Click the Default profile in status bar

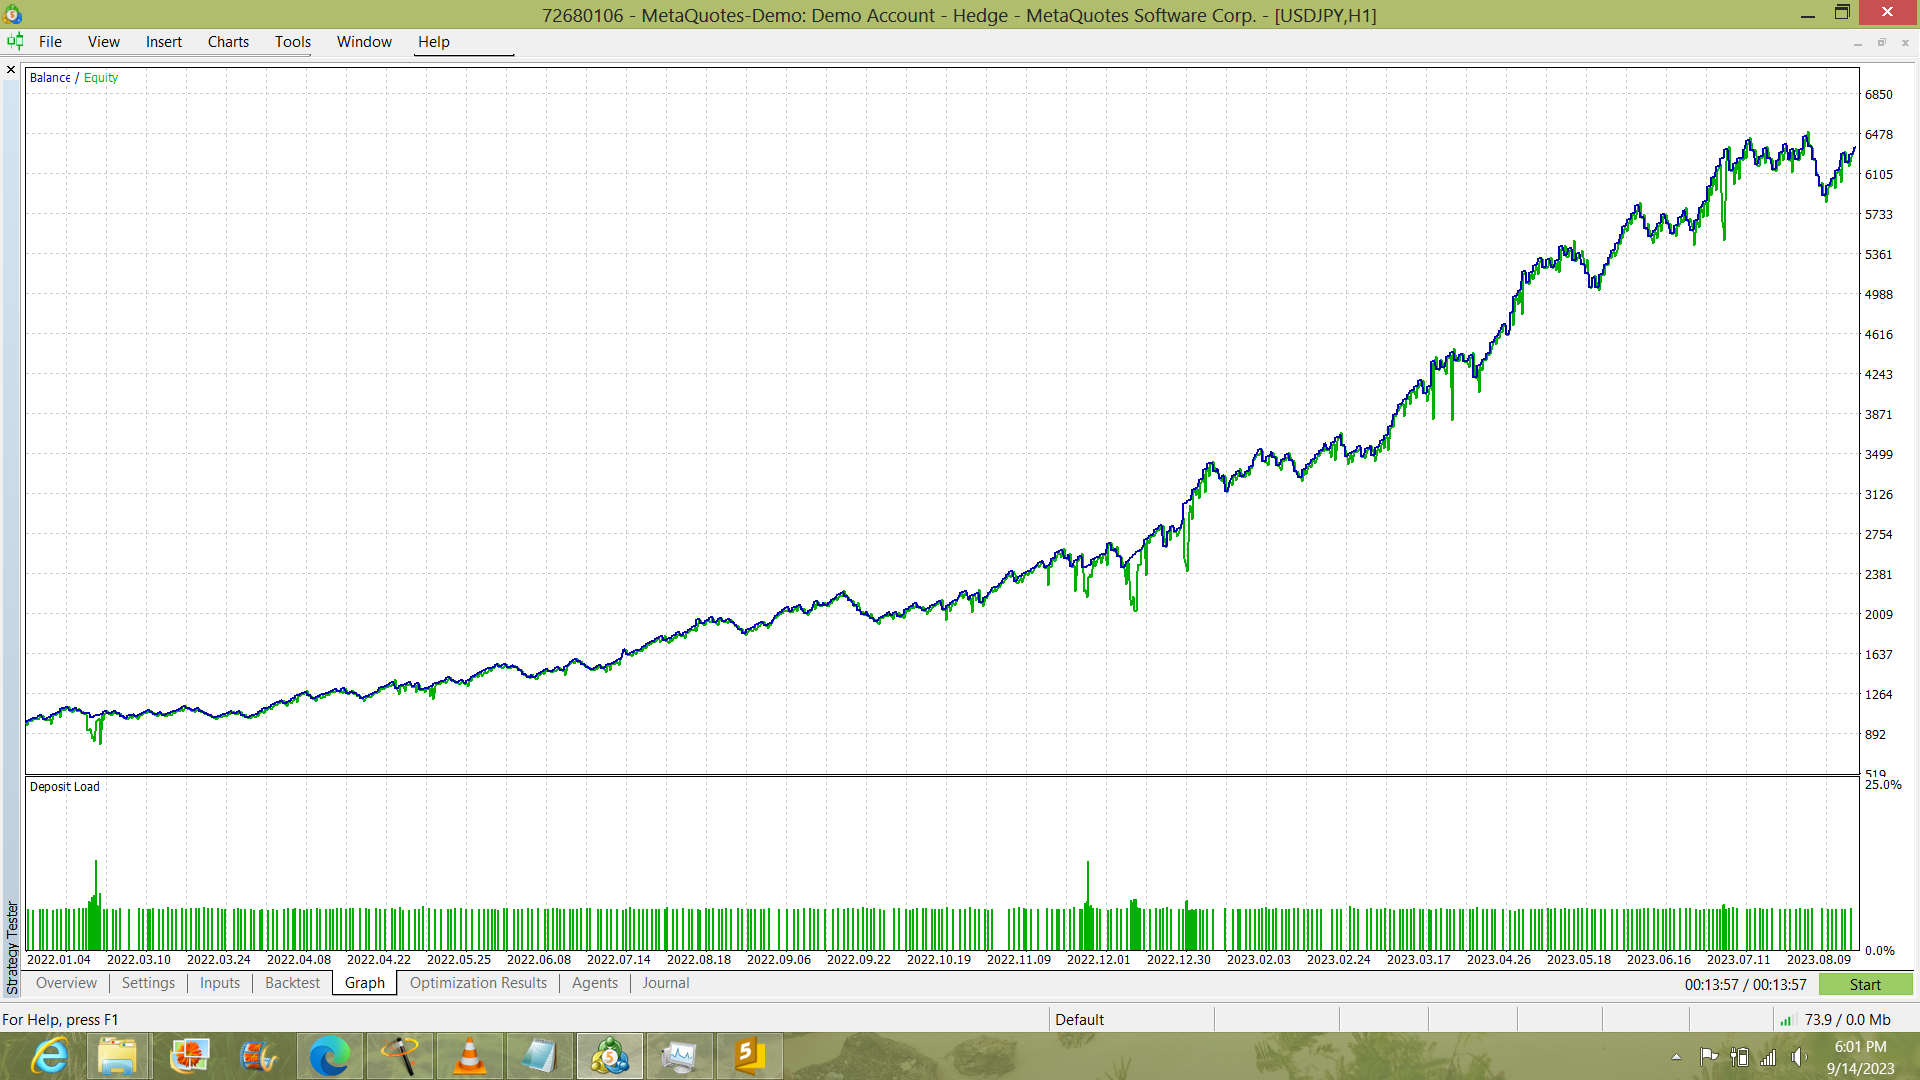pos(1079,1020)
